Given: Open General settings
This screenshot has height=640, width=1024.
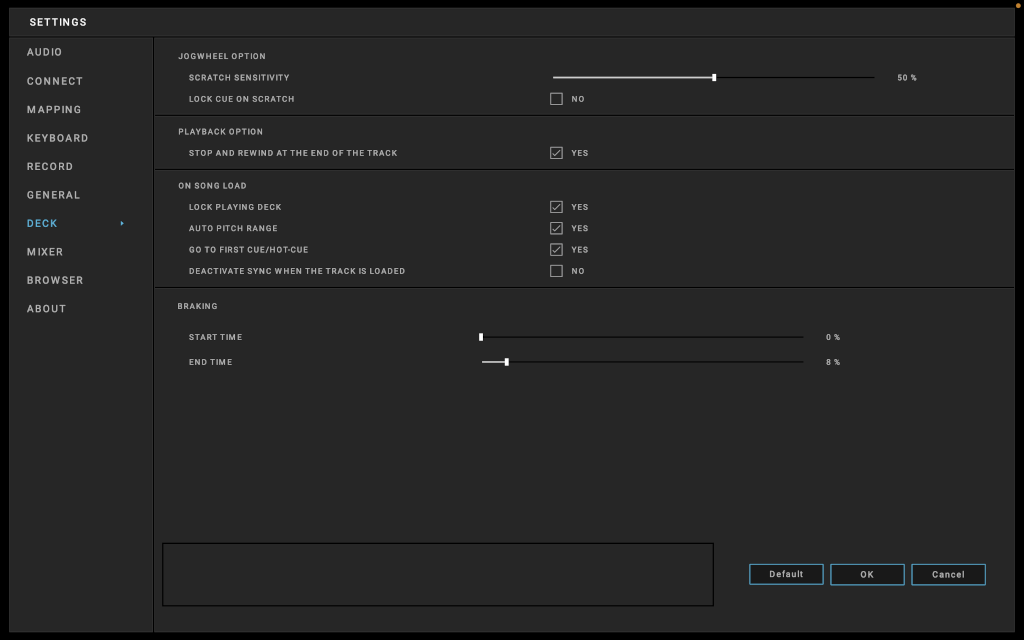Looking at the screenshot, I should coord(53,195).
